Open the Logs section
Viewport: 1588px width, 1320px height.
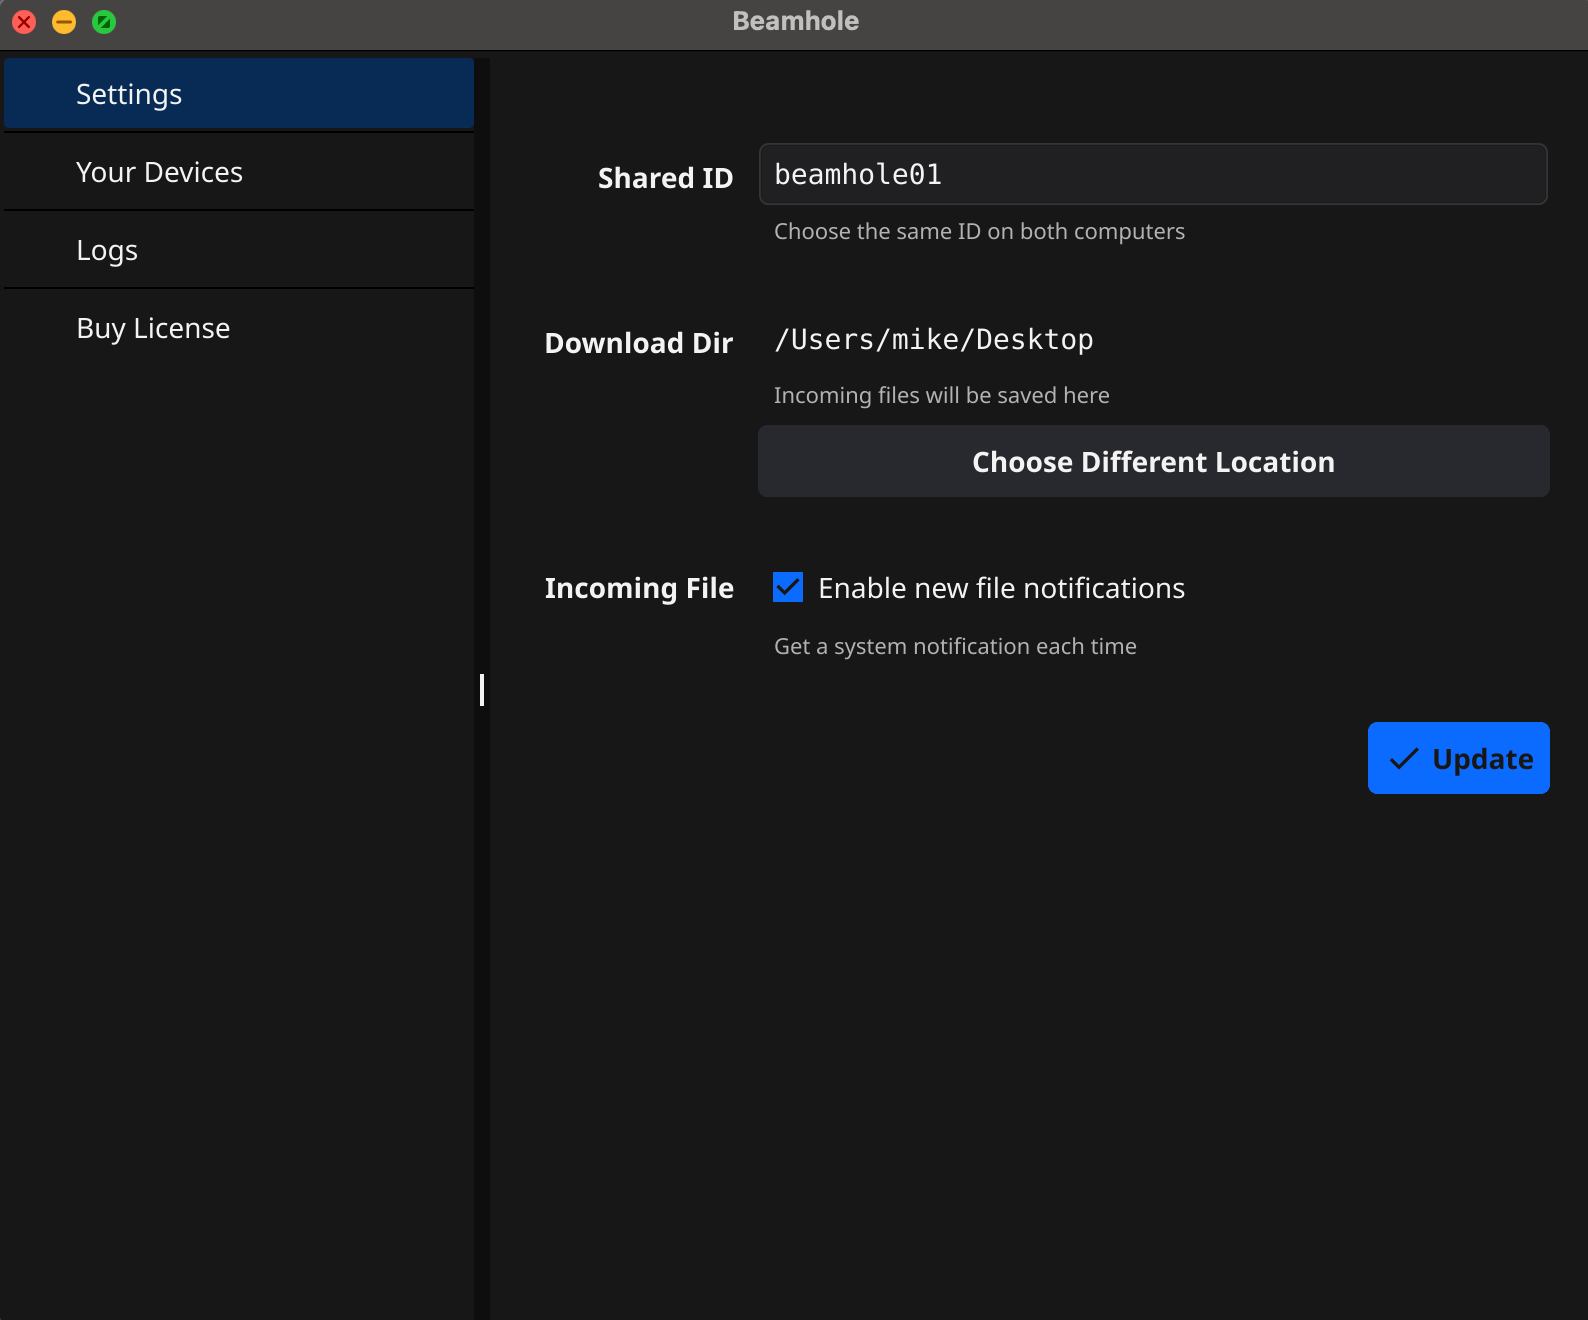coord(239,250)
